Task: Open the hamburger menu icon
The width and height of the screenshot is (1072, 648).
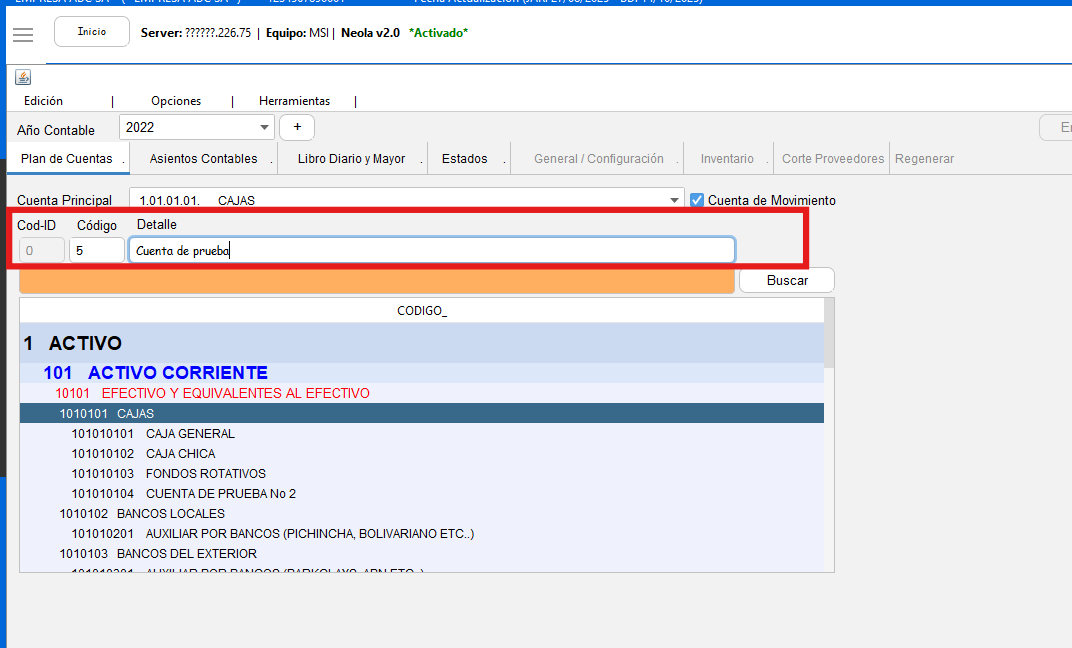Action: [x=22, y=34]
